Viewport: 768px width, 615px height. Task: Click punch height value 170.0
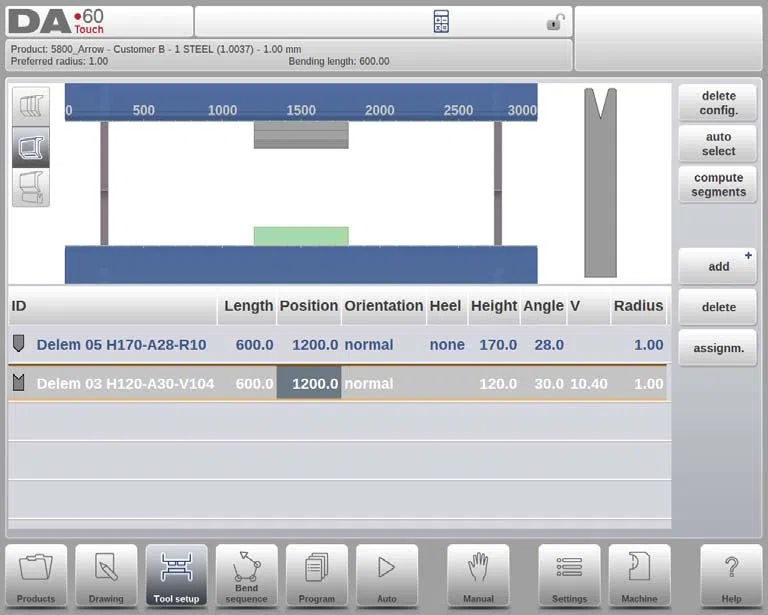point(498,345)
